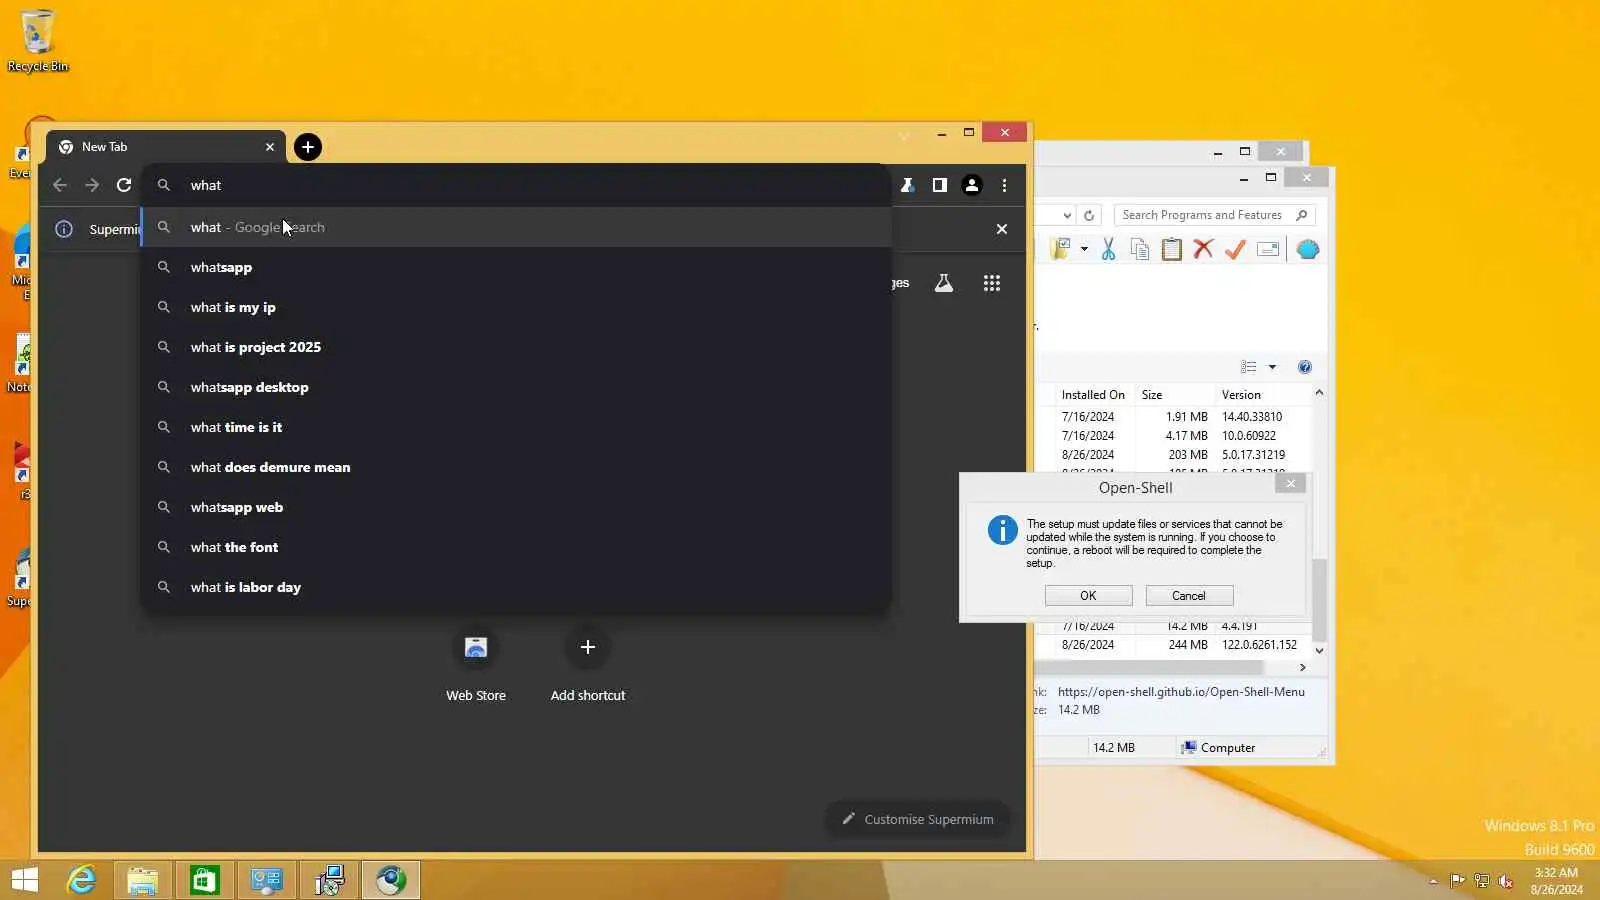
Task: Click the folder options toolbar icon
Action: pos(1061,249)
